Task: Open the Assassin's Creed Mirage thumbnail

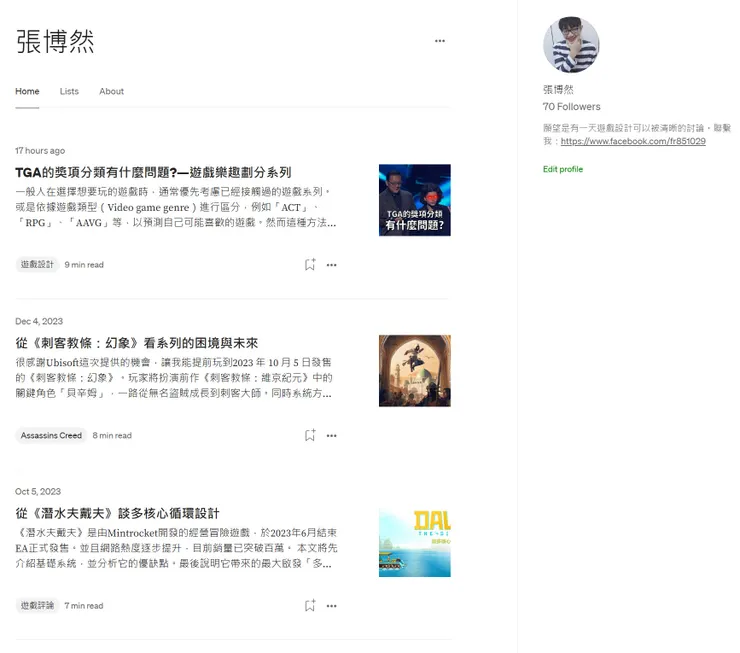Action: coord(414,371)
